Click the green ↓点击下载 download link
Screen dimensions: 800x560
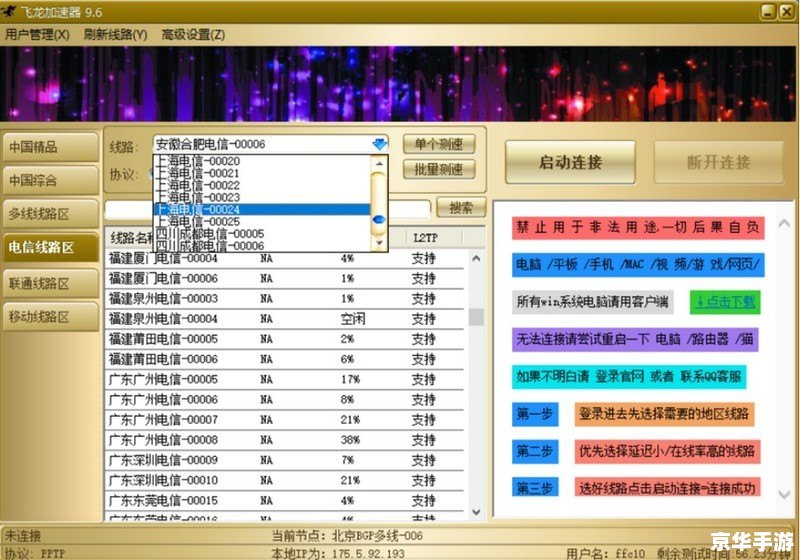(x=725, y=301)
